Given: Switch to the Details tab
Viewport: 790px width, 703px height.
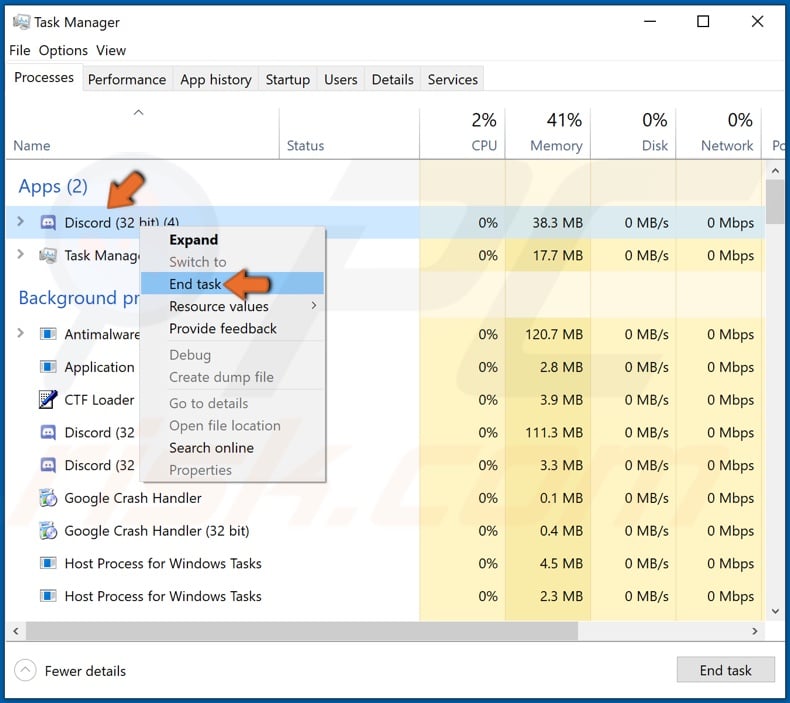Looking at the screenshot, I should tap(392, 79).
